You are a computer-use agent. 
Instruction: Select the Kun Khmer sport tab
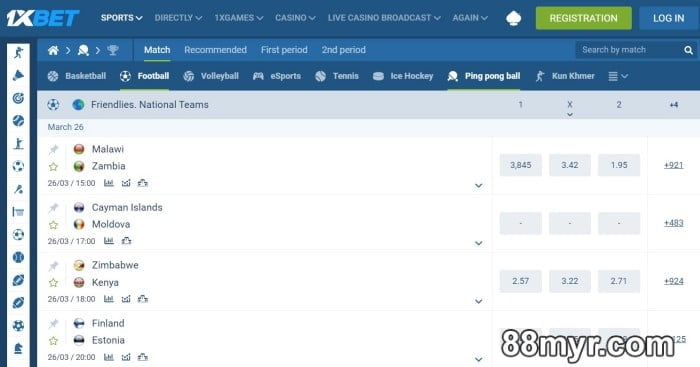coord(565,76)
